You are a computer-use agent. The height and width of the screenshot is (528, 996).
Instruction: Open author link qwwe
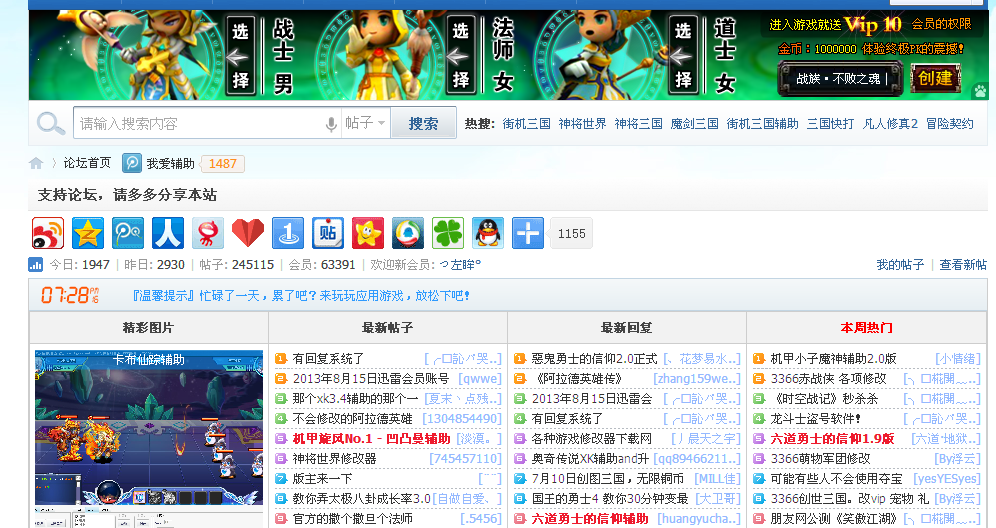[480, 379]
